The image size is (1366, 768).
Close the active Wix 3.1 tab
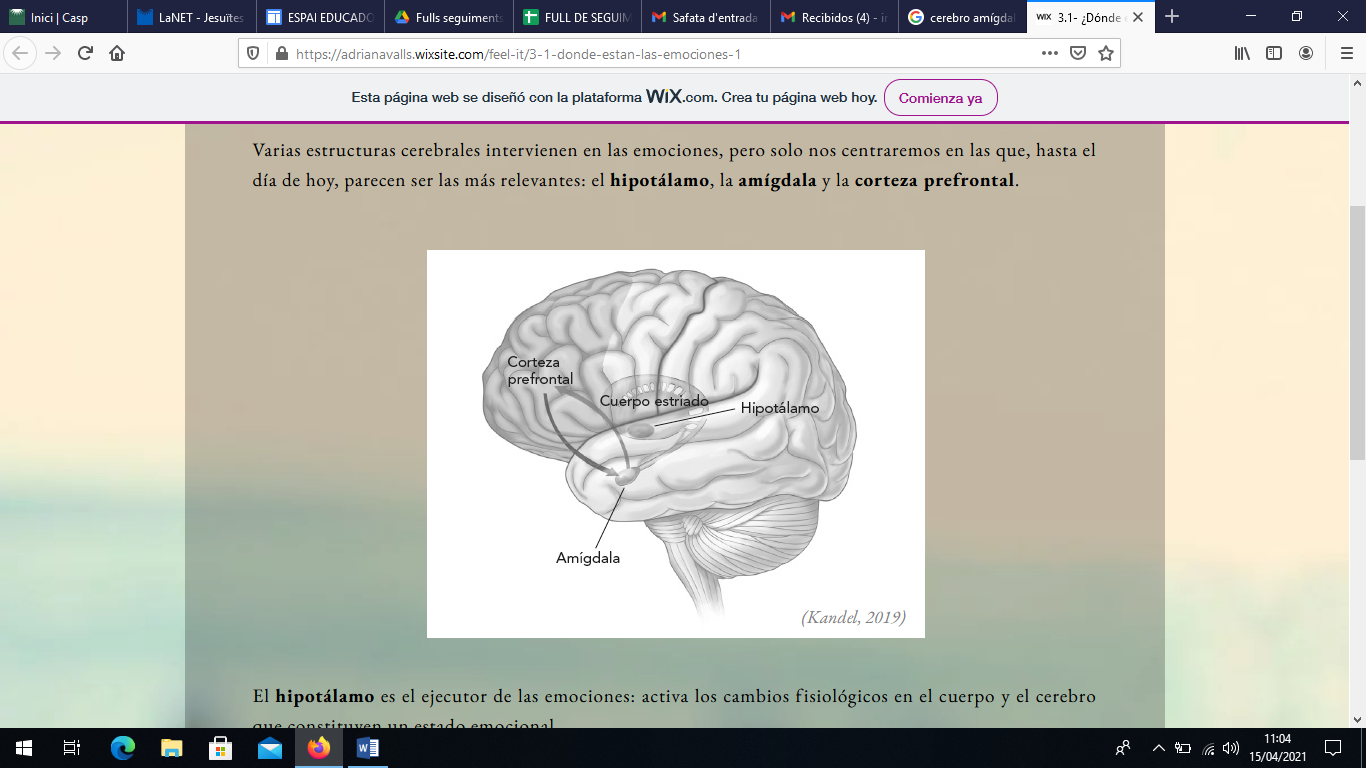[1138, 17]
